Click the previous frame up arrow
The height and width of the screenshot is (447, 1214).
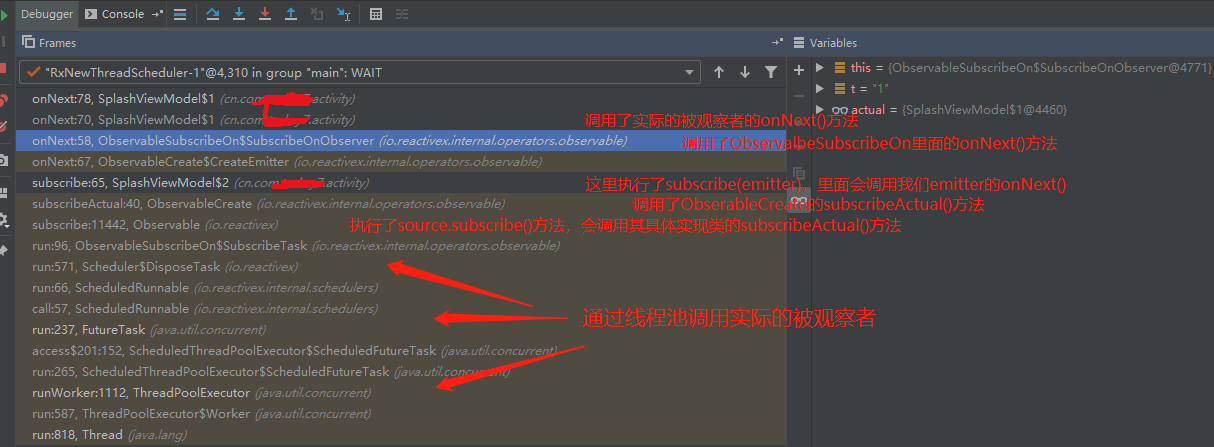pos(719,72)
